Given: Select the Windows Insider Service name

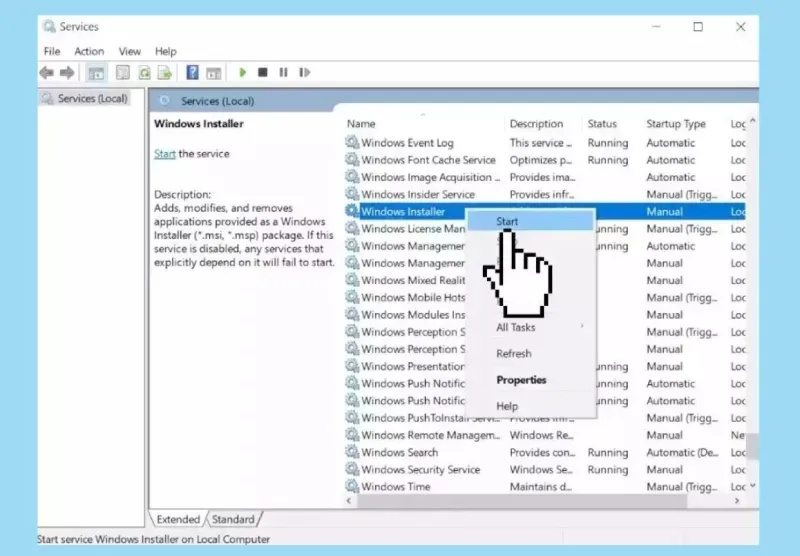Looking at the screenshot, I should coord(418,194).
